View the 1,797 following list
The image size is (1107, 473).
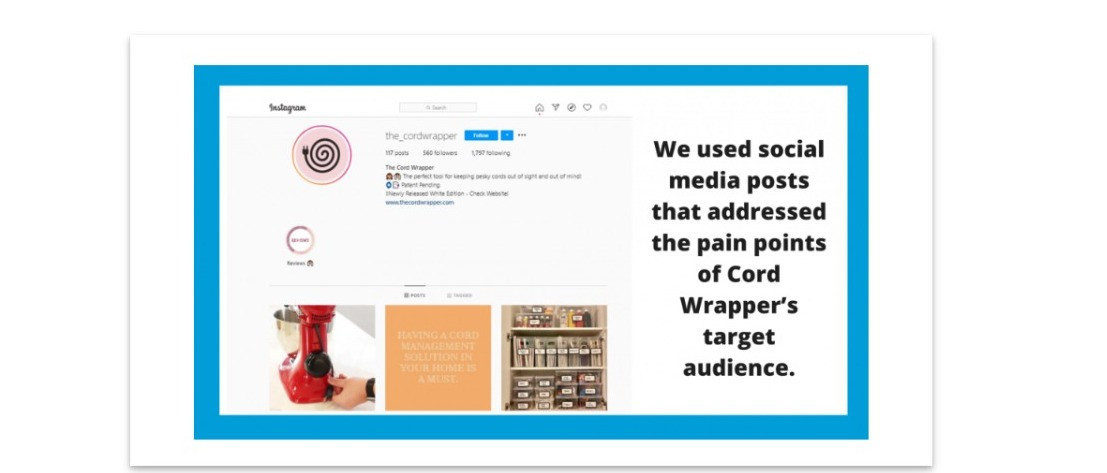490,153
